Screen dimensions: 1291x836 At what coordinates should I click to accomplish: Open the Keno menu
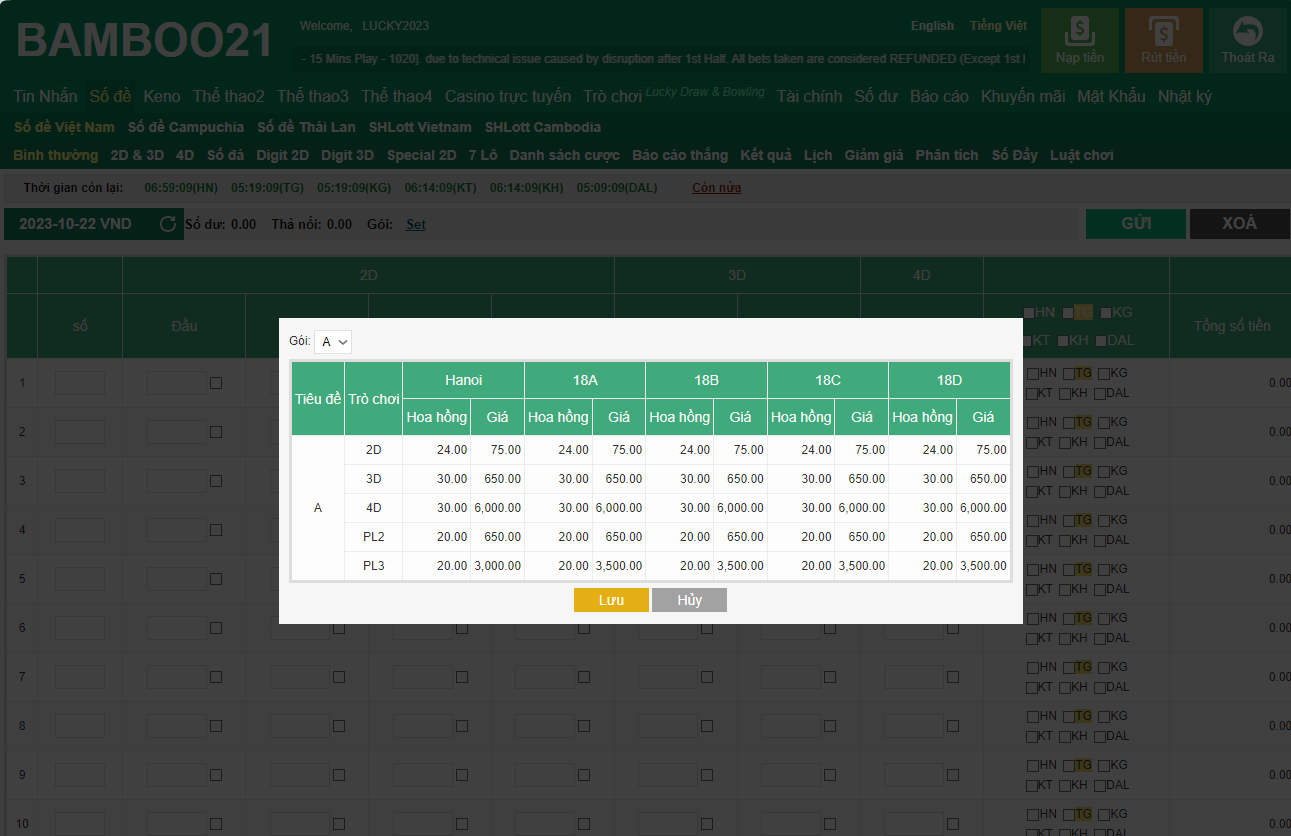(x=162, y=96)
